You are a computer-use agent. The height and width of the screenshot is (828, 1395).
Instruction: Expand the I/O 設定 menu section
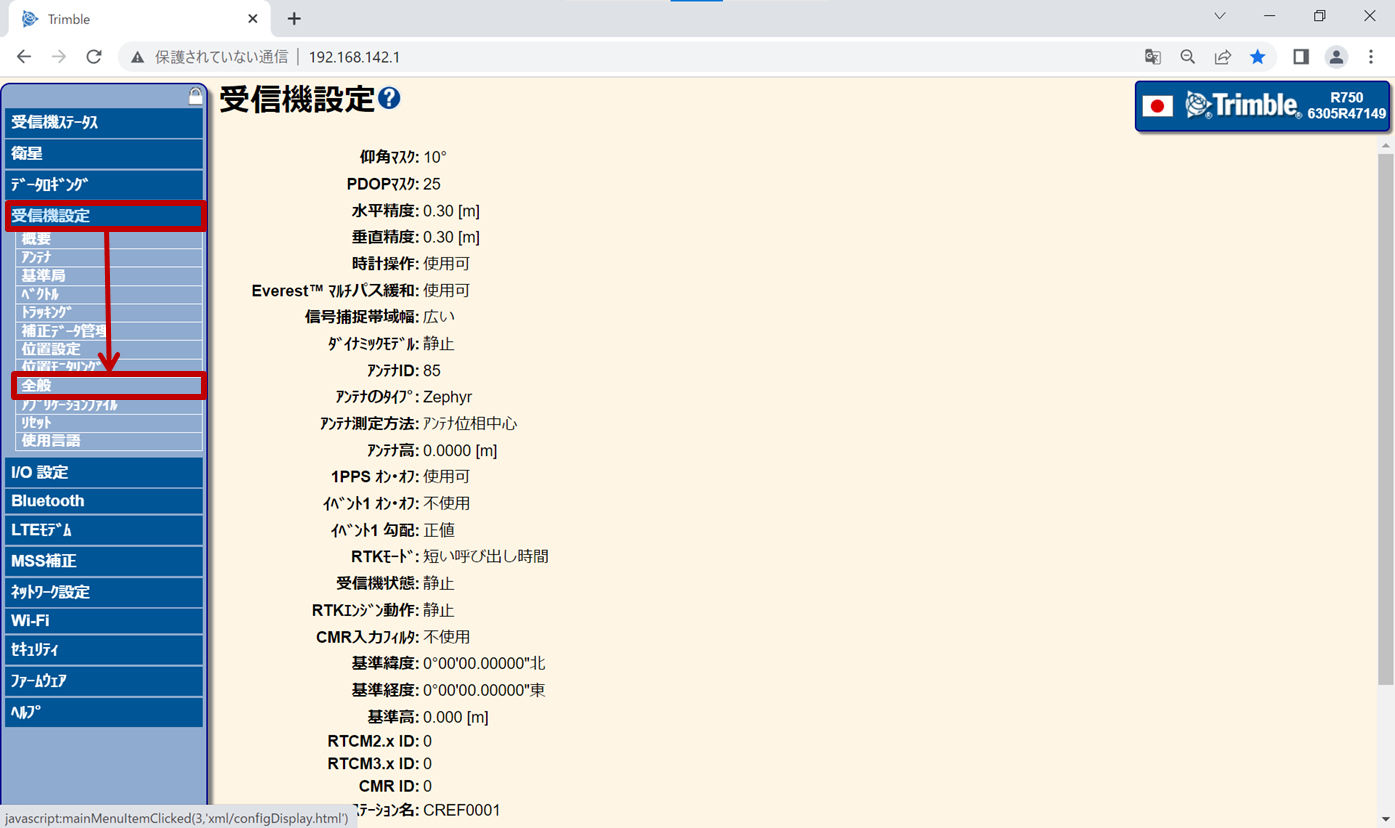(104, 472)
